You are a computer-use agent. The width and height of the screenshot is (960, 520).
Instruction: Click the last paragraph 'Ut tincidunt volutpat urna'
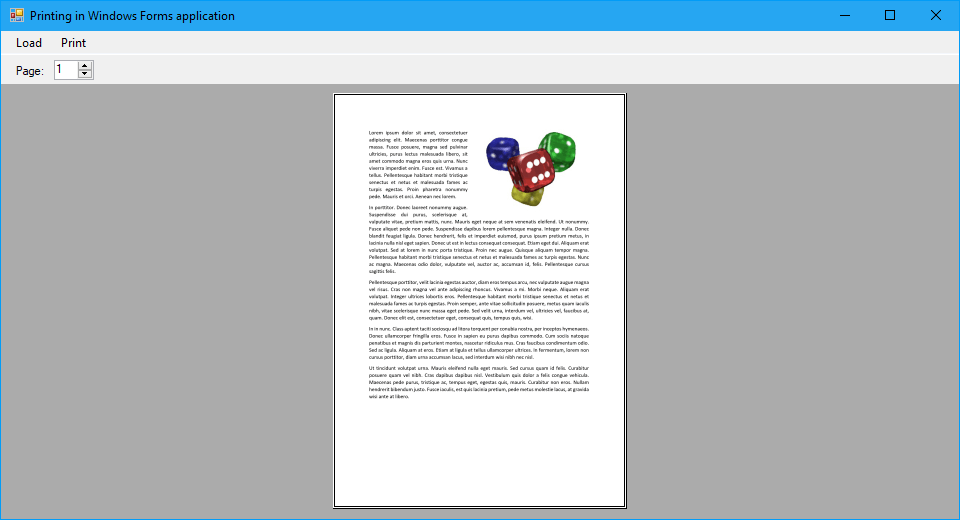coord(479,382)
